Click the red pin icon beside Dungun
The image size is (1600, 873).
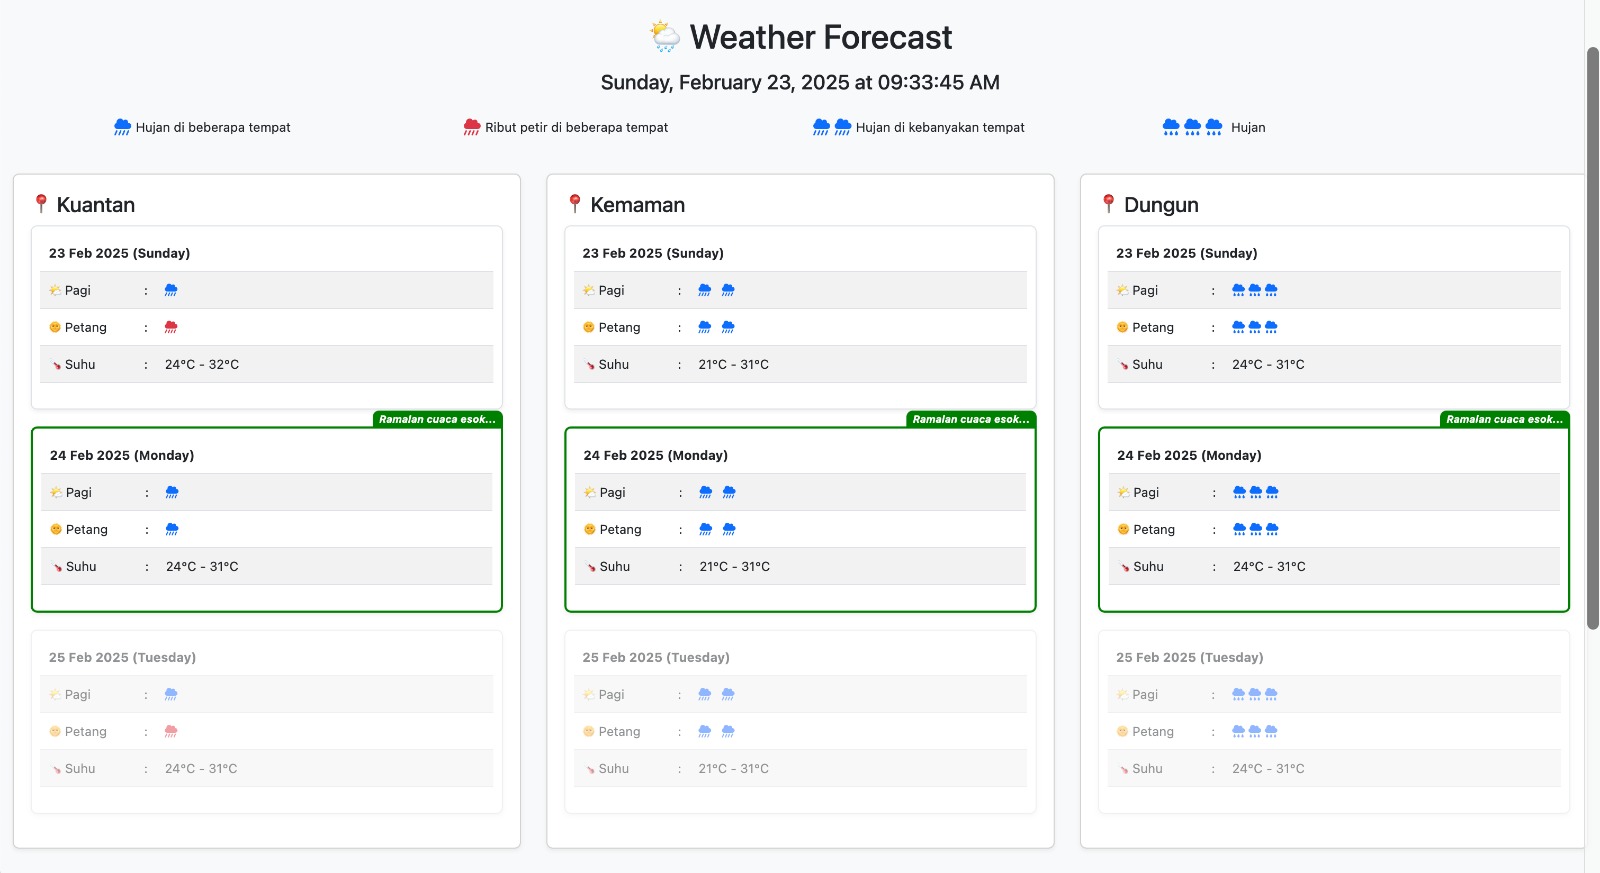[x=1108, y=204]
